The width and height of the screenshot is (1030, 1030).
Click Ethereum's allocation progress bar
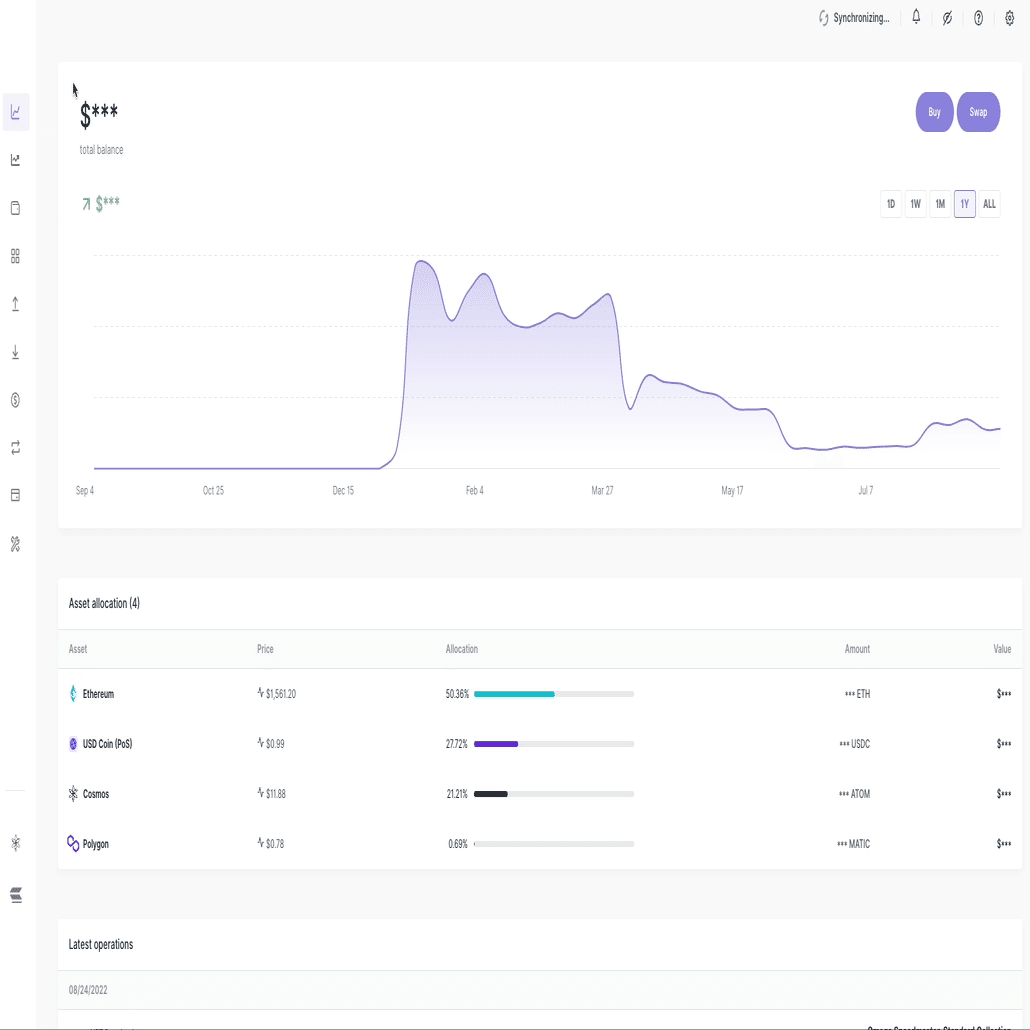(x=554, y=693)
